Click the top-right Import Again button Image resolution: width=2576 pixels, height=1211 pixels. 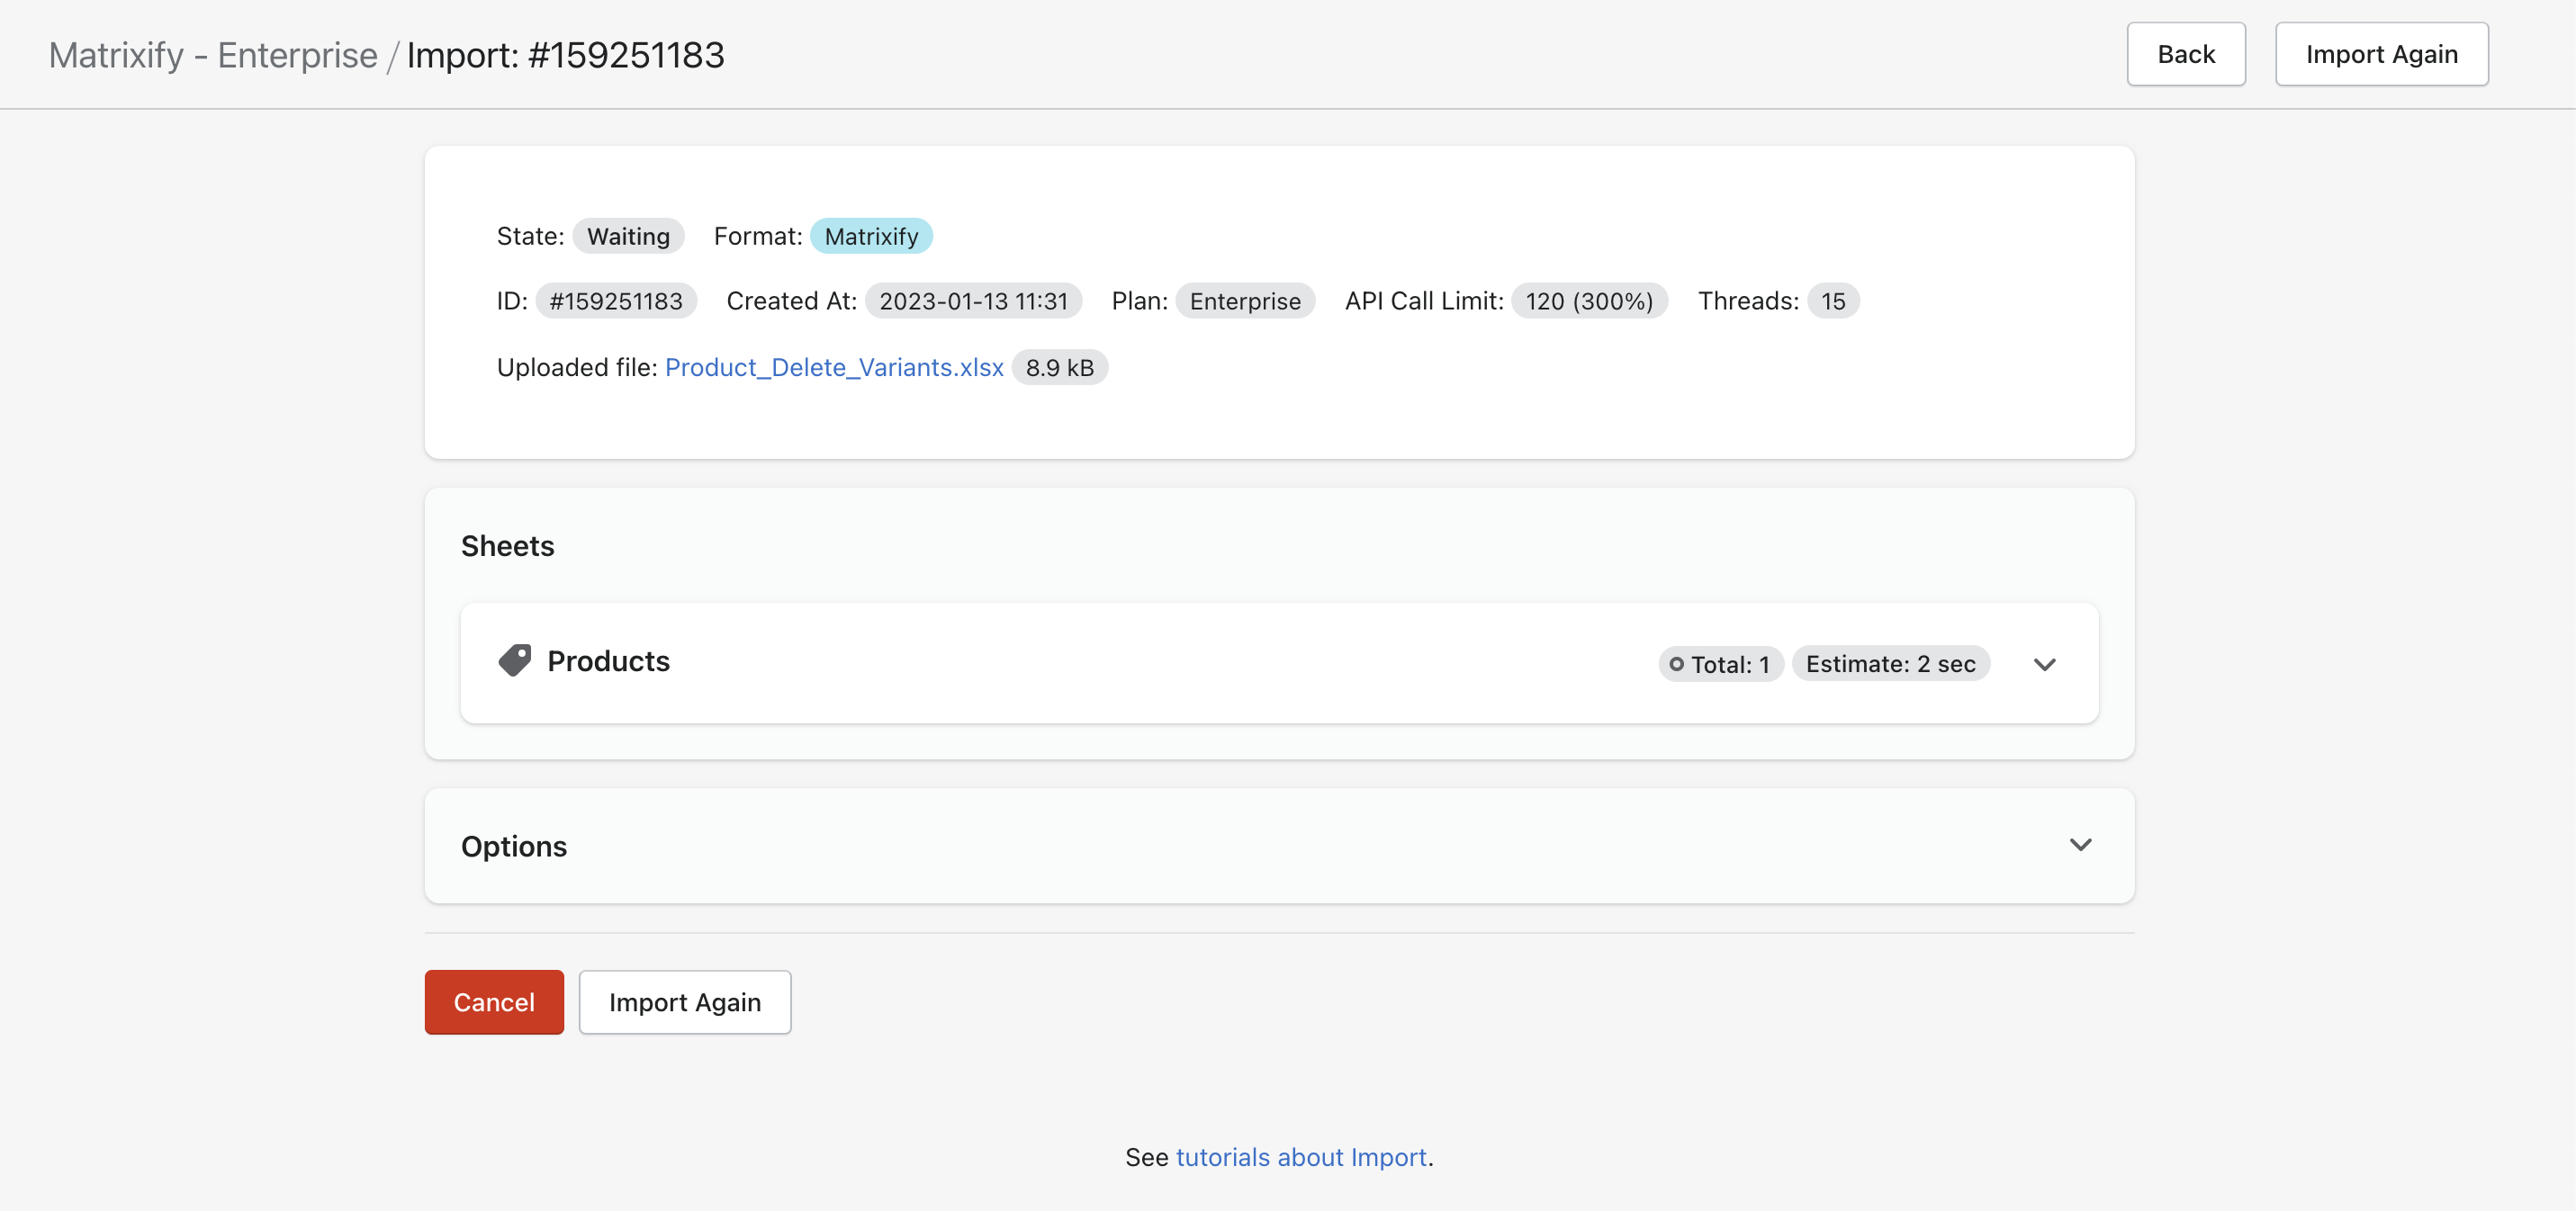coord(2381,54)
